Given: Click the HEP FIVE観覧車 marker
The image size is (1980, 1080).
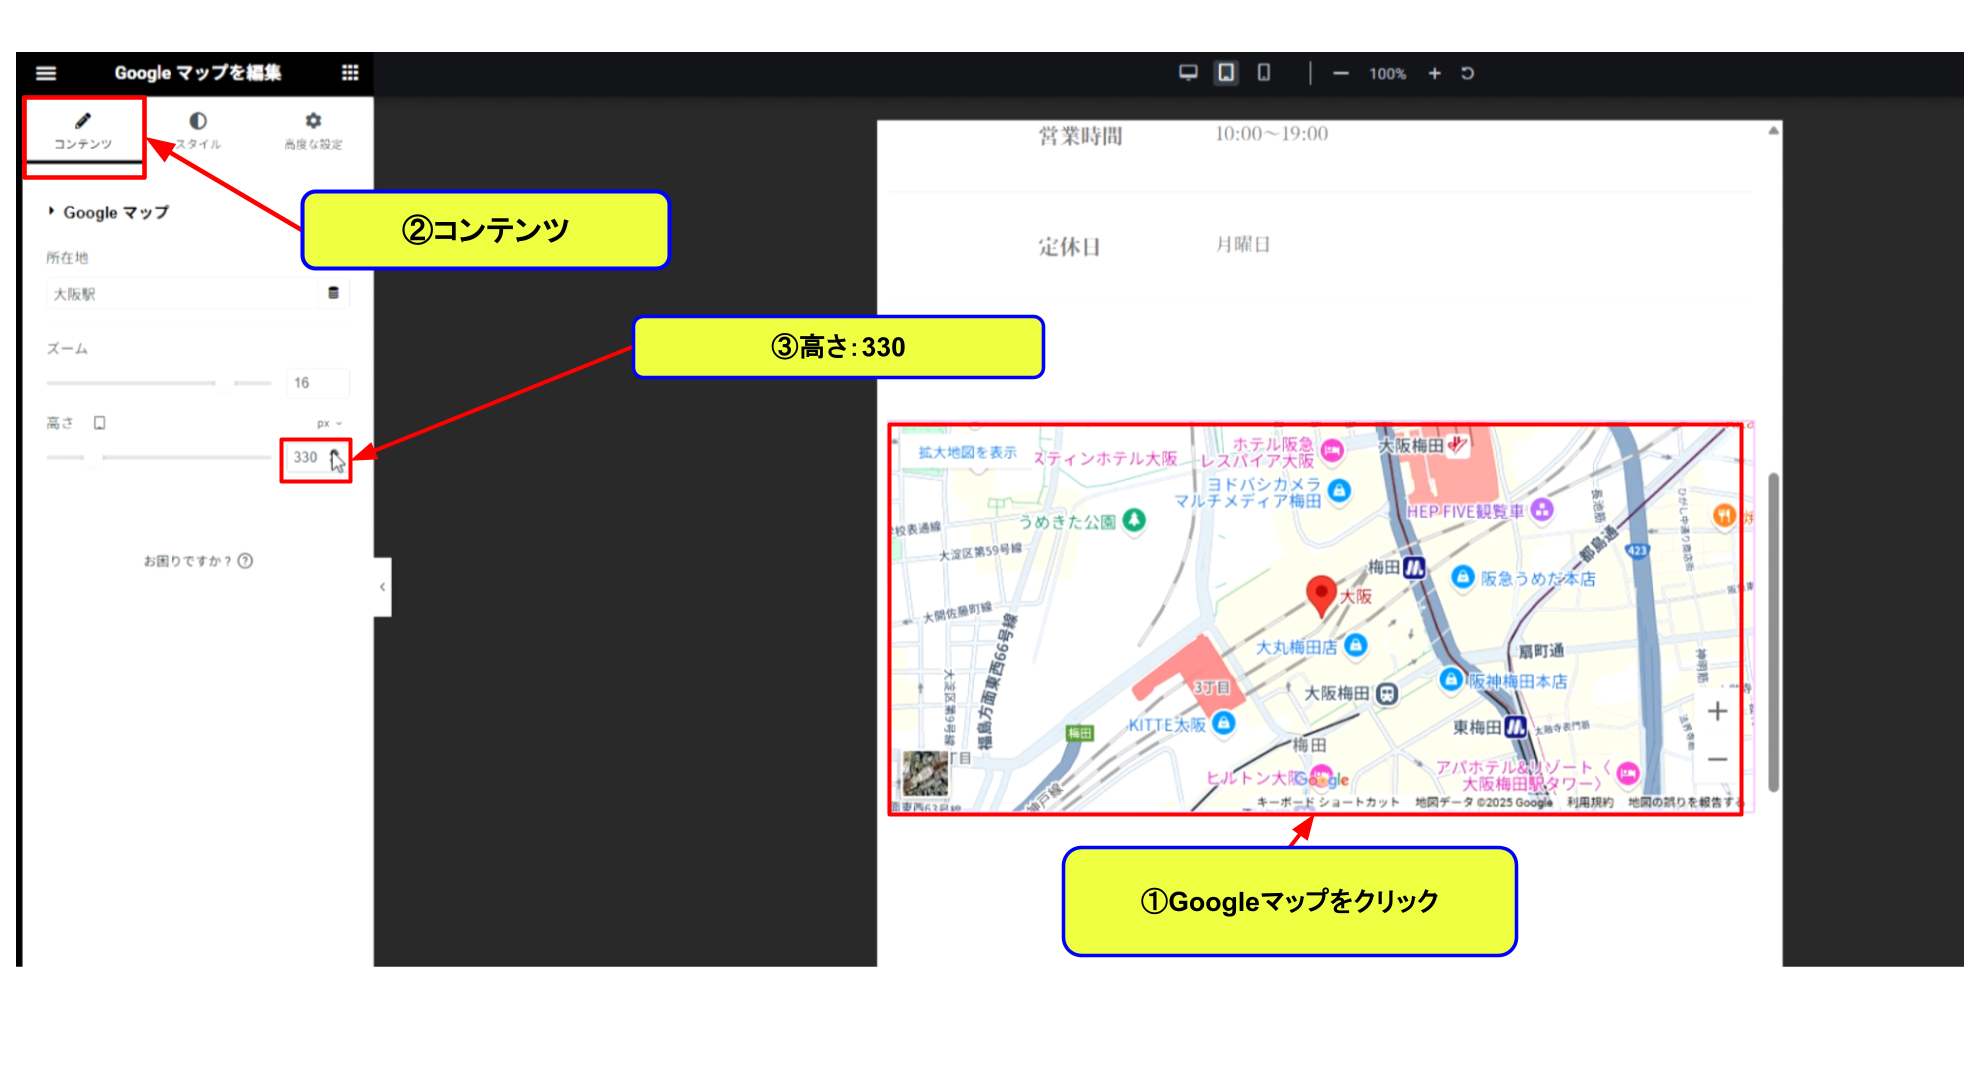Looking at the screenshot, I should (1542, 510).
